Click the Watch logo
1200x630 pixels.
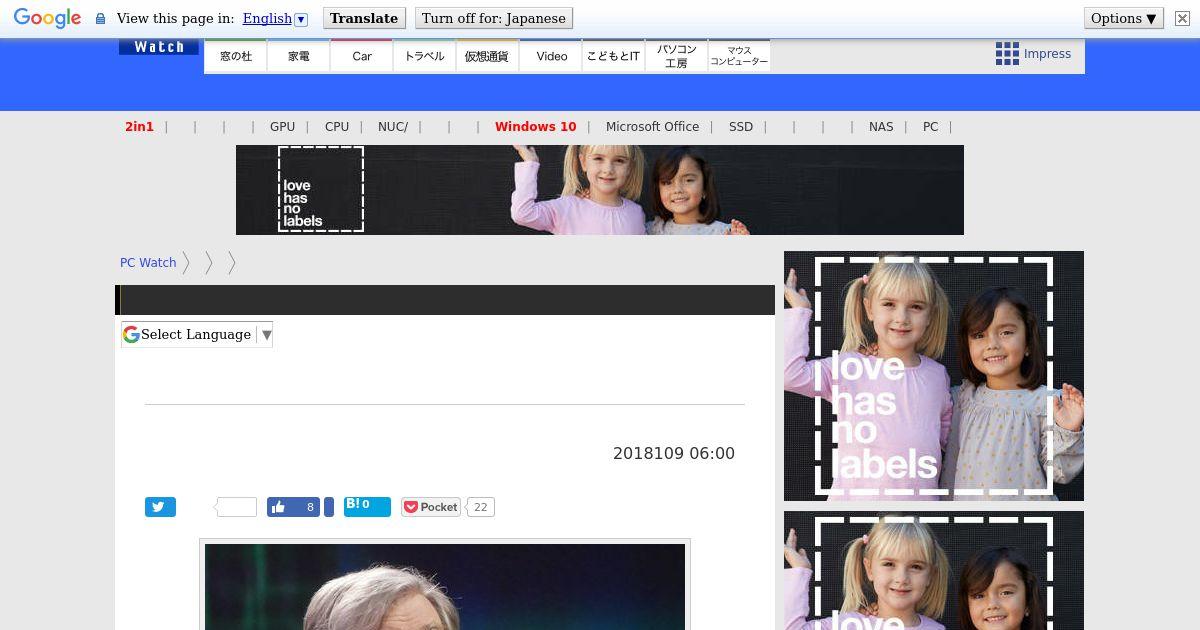pyautogui.click(x=158, y=47)
